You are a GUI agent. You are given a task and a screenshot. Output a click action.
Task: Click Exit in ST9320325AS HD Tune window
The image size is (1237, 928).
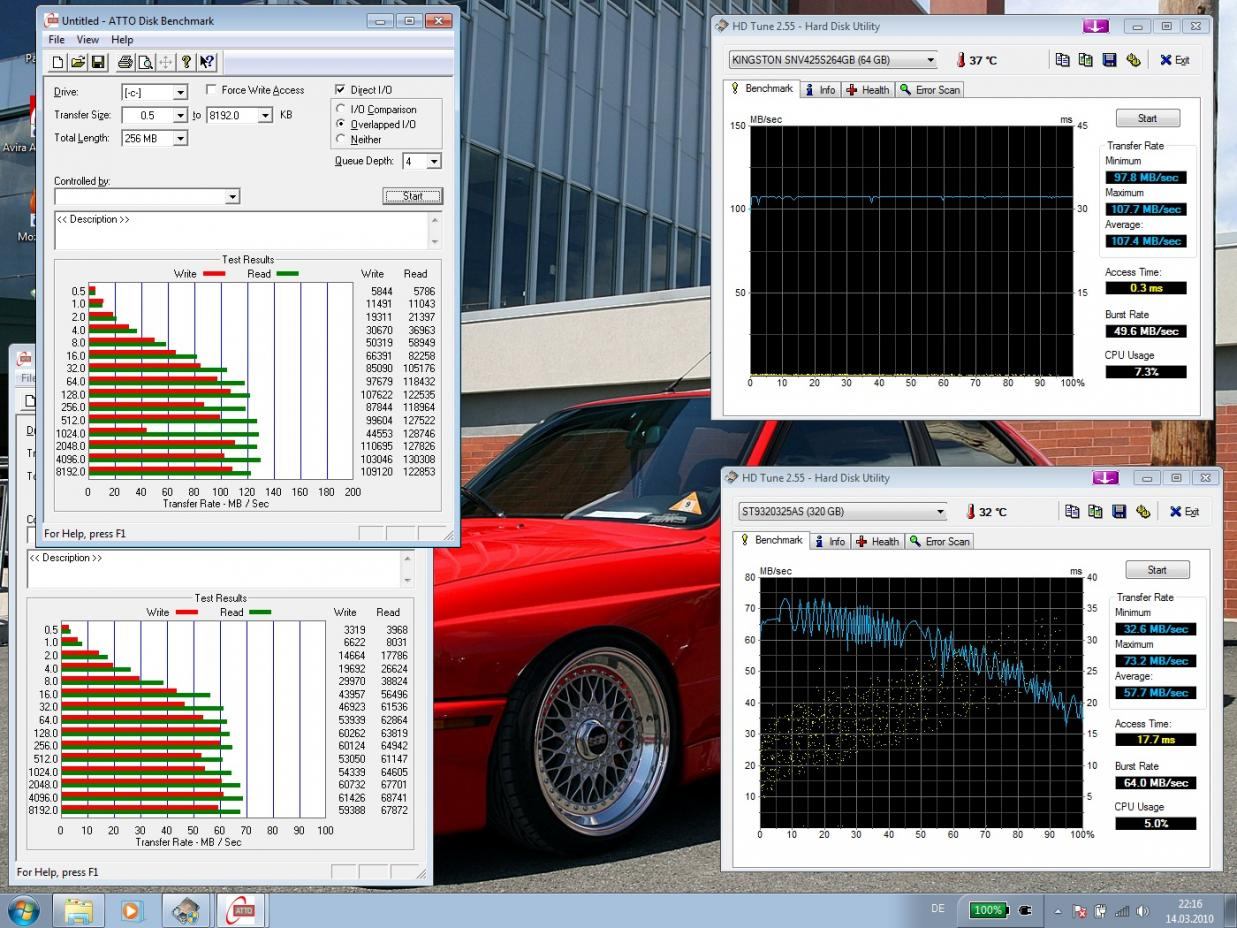1184,512
